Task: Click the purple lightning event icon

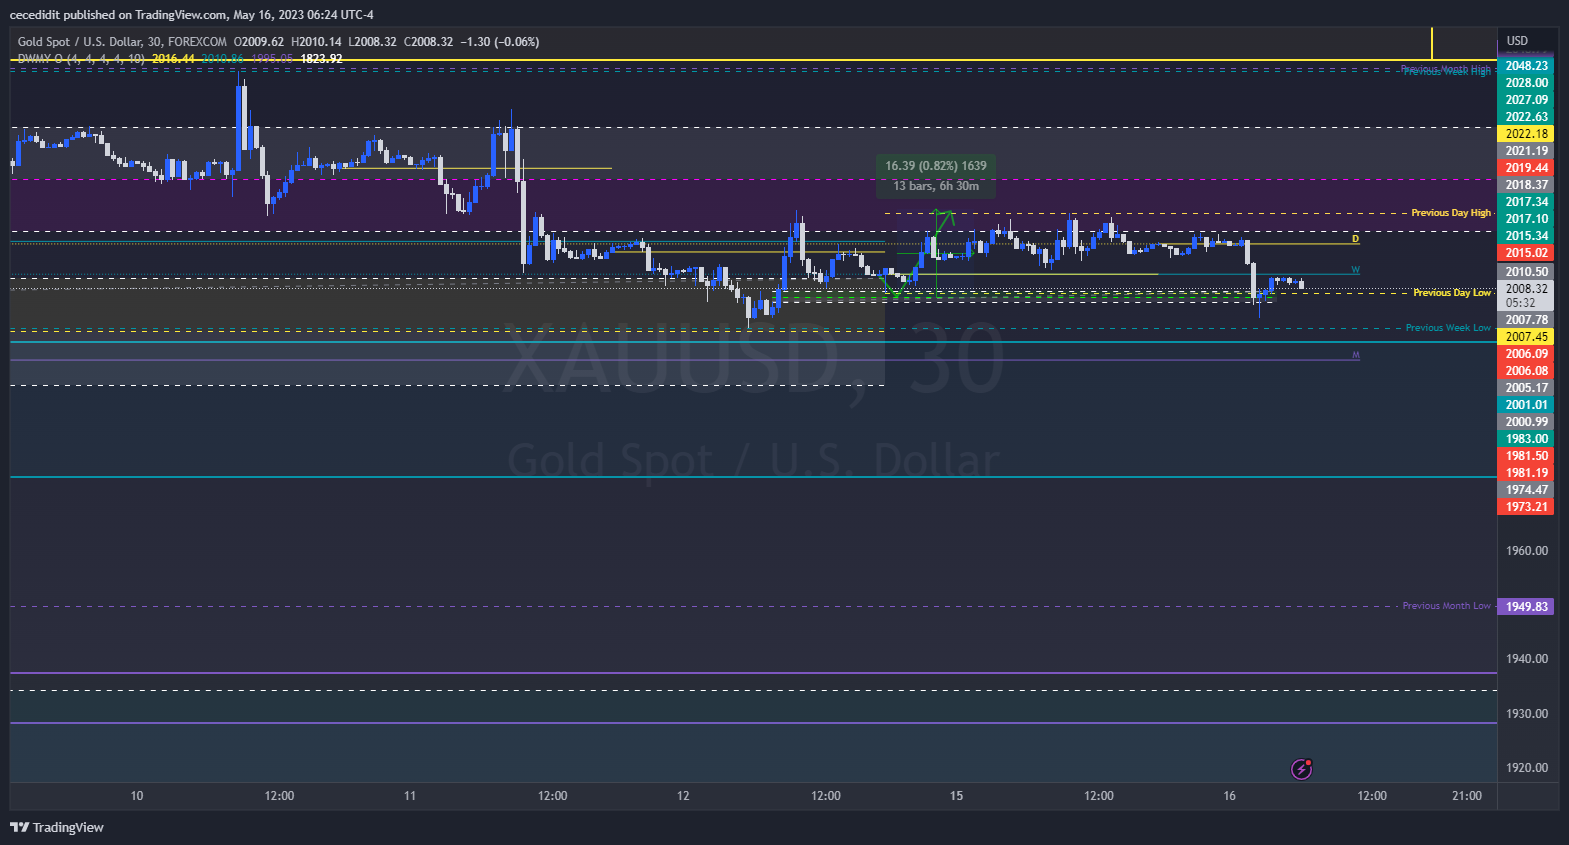Action: click(x=1301, y=769)
